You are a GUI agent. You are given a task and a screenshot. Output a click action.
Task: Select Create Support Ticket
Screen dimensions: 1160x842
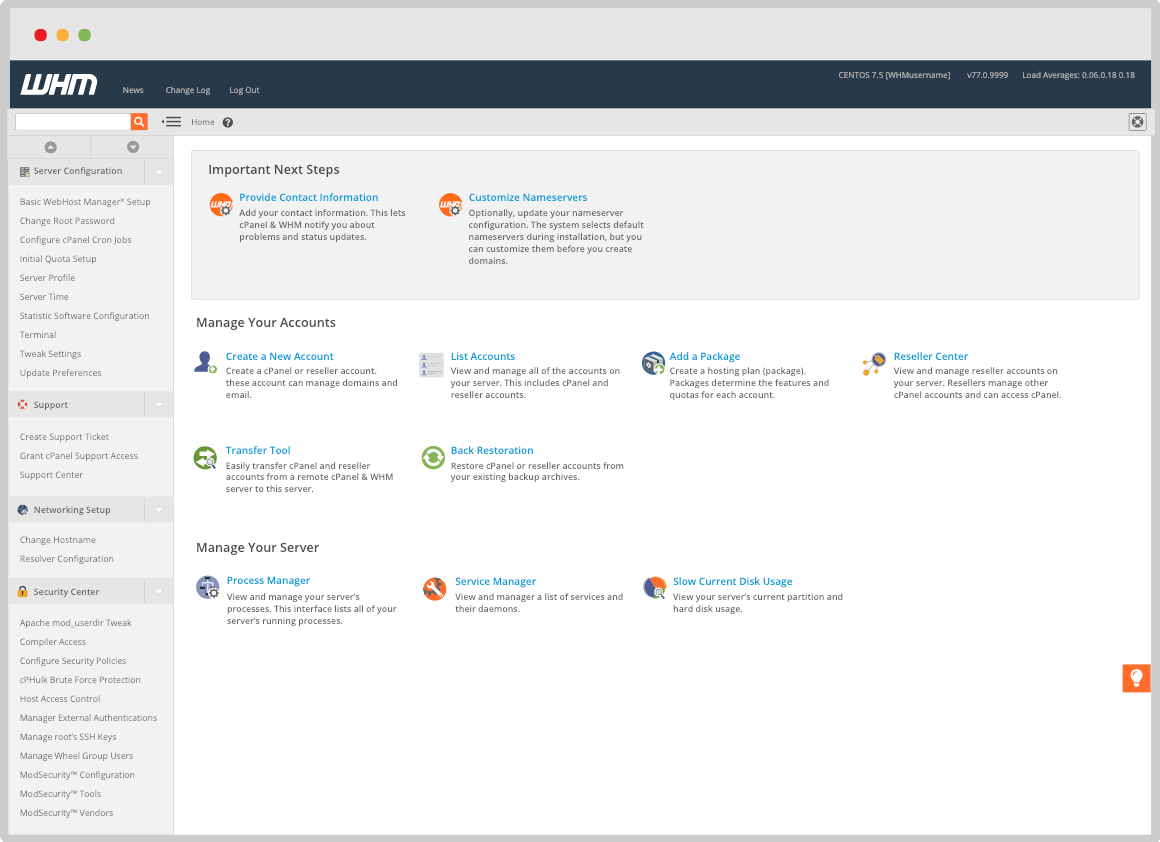pos(64,437)
